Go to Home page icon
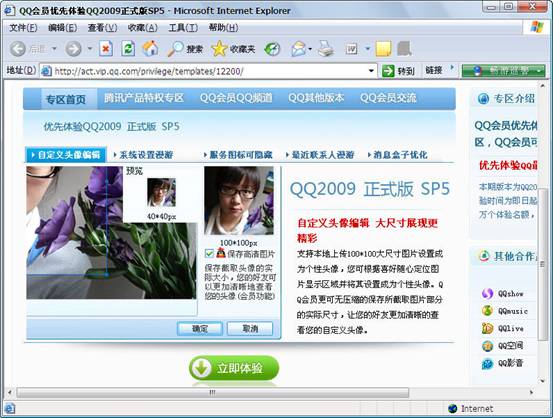Viewport: 553px width, 418px height. (x=150, y=49)
